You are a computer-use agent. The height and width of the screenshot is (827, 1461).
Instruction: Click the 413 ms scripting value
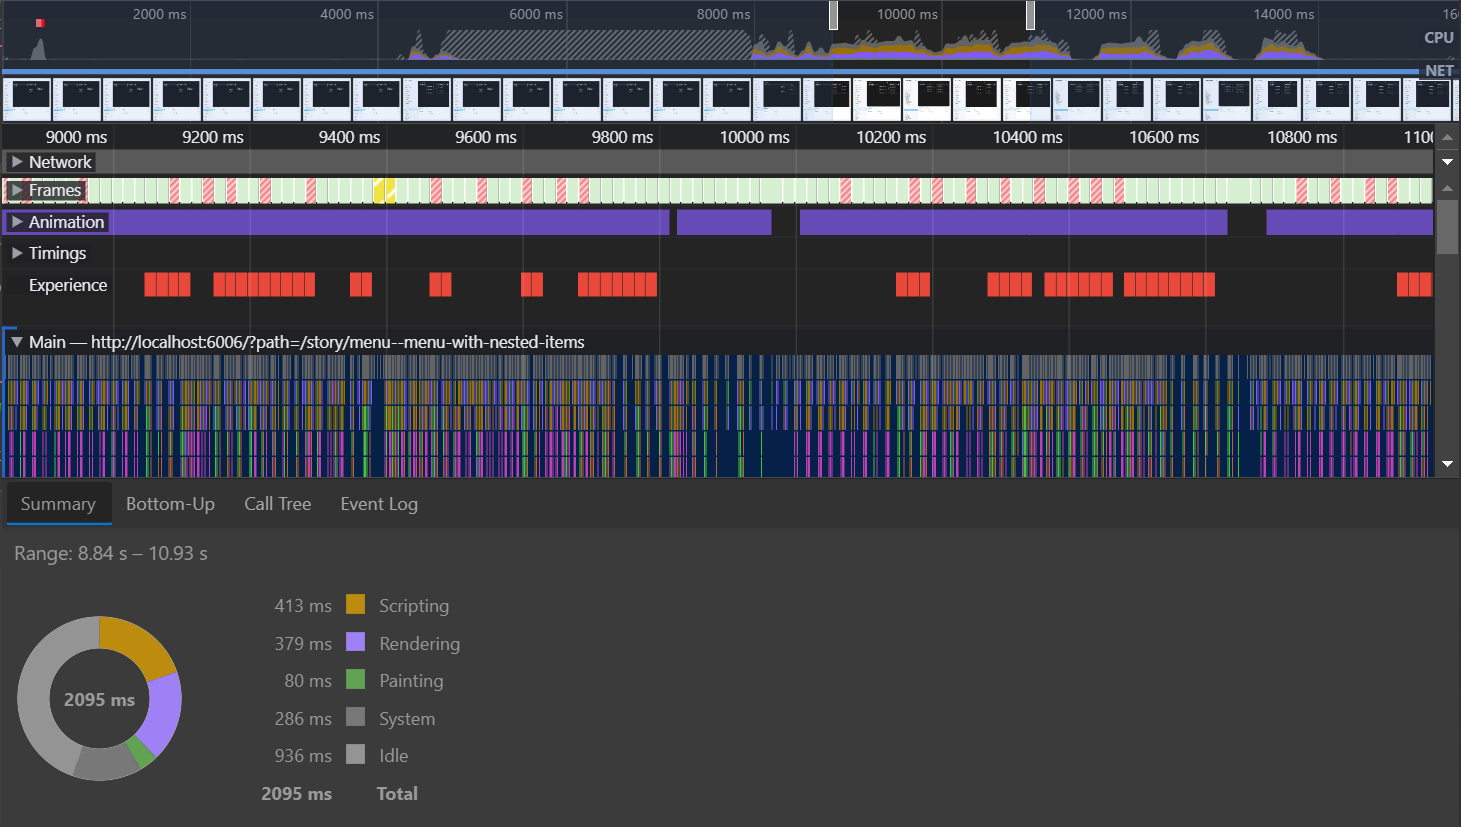tap(303, 606)
